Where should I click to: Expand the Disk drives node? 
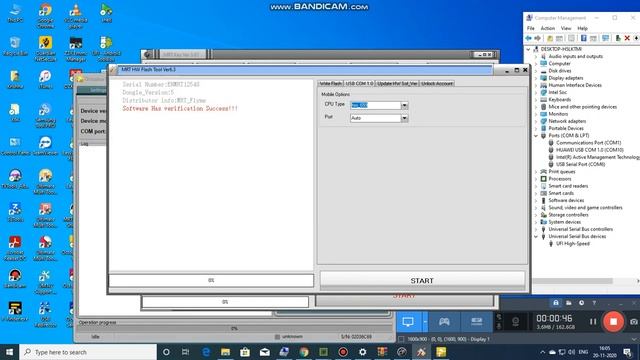(x=536, y=71)
